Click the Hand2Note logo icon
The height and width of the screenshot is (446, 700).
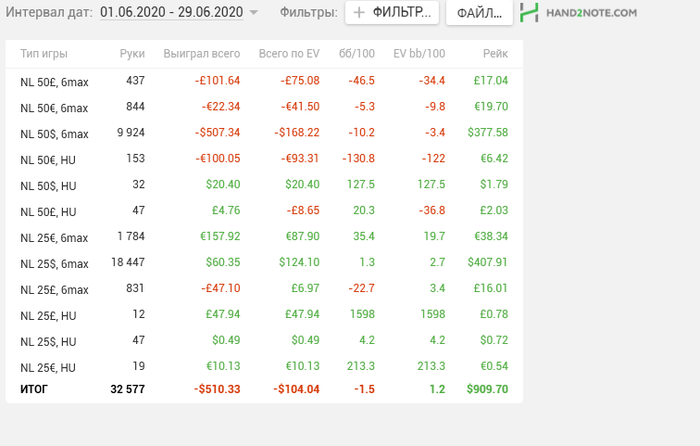pyautogui.click(x=530, y=13)
